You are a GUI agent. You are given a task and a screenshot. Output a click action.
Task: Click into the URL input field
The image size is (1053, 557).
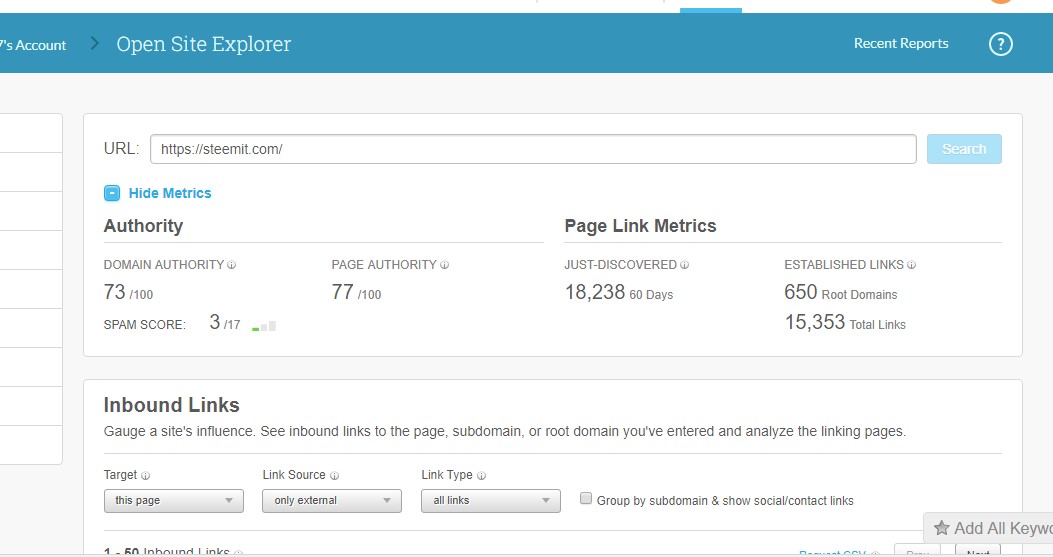[x=533, y=149]
